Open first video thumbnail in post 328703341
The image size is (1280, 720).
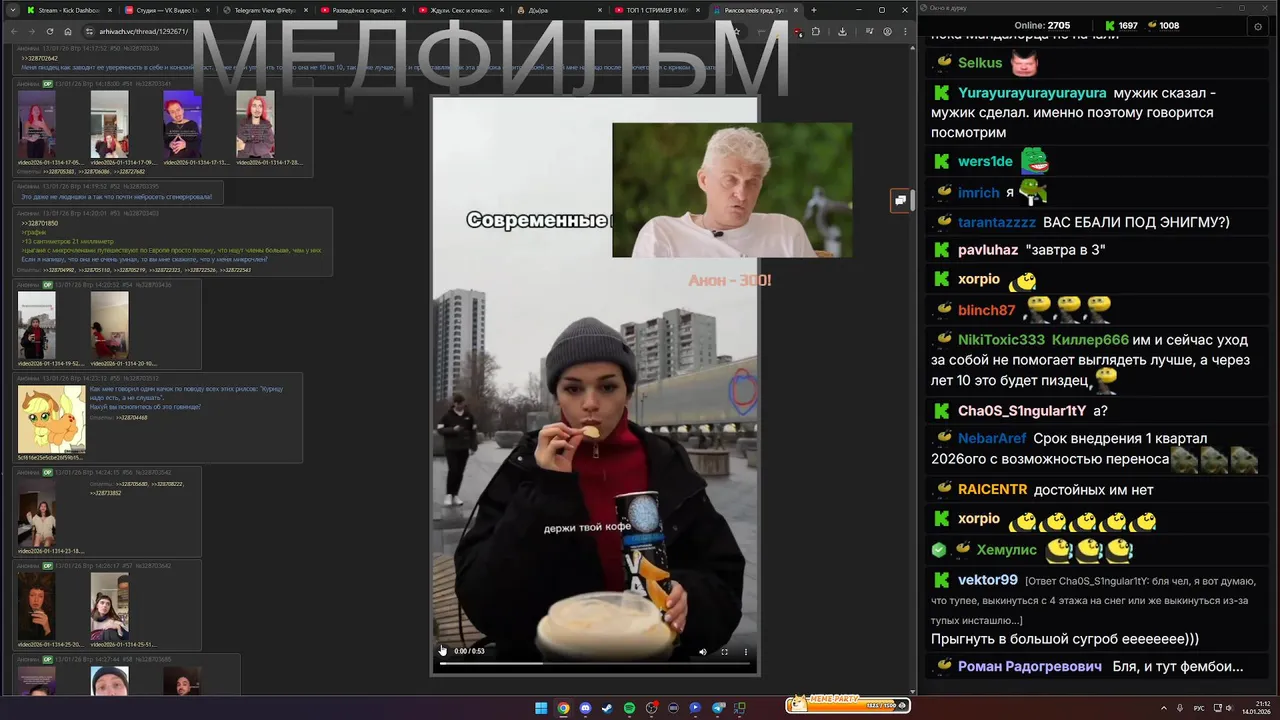[x=37, y=125]
